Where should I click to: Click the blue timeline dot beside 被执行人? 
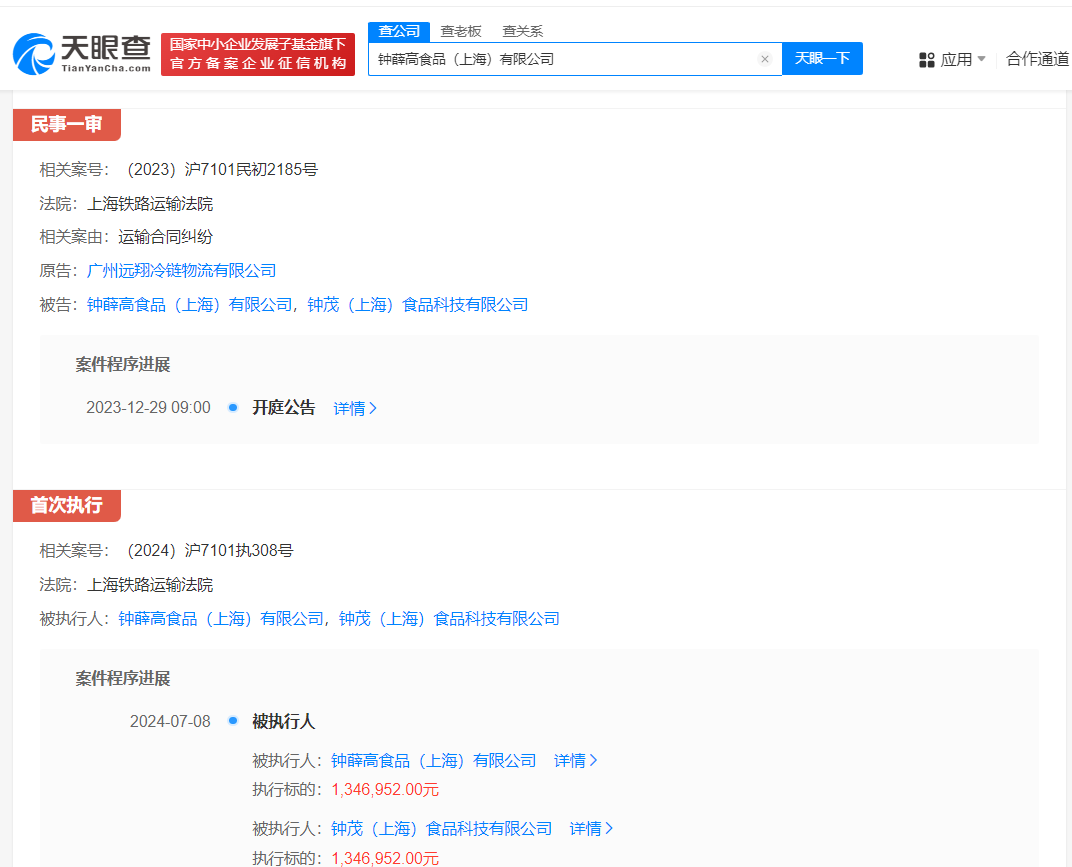[x=232, y=721]
